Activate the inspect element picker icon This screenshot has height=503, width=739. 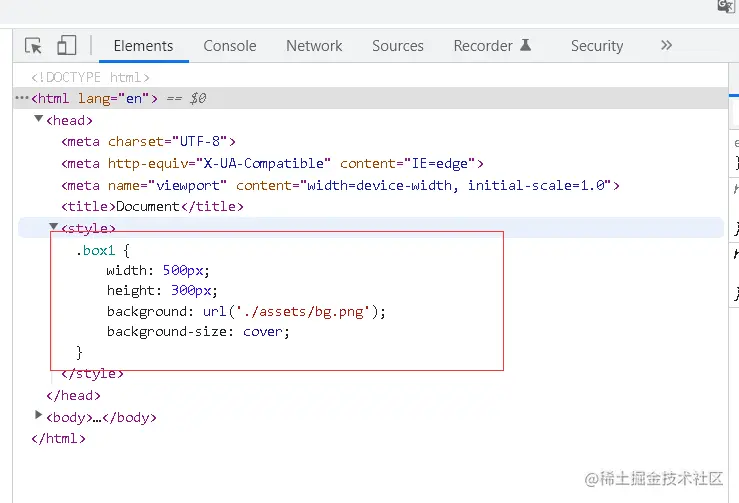33,46
